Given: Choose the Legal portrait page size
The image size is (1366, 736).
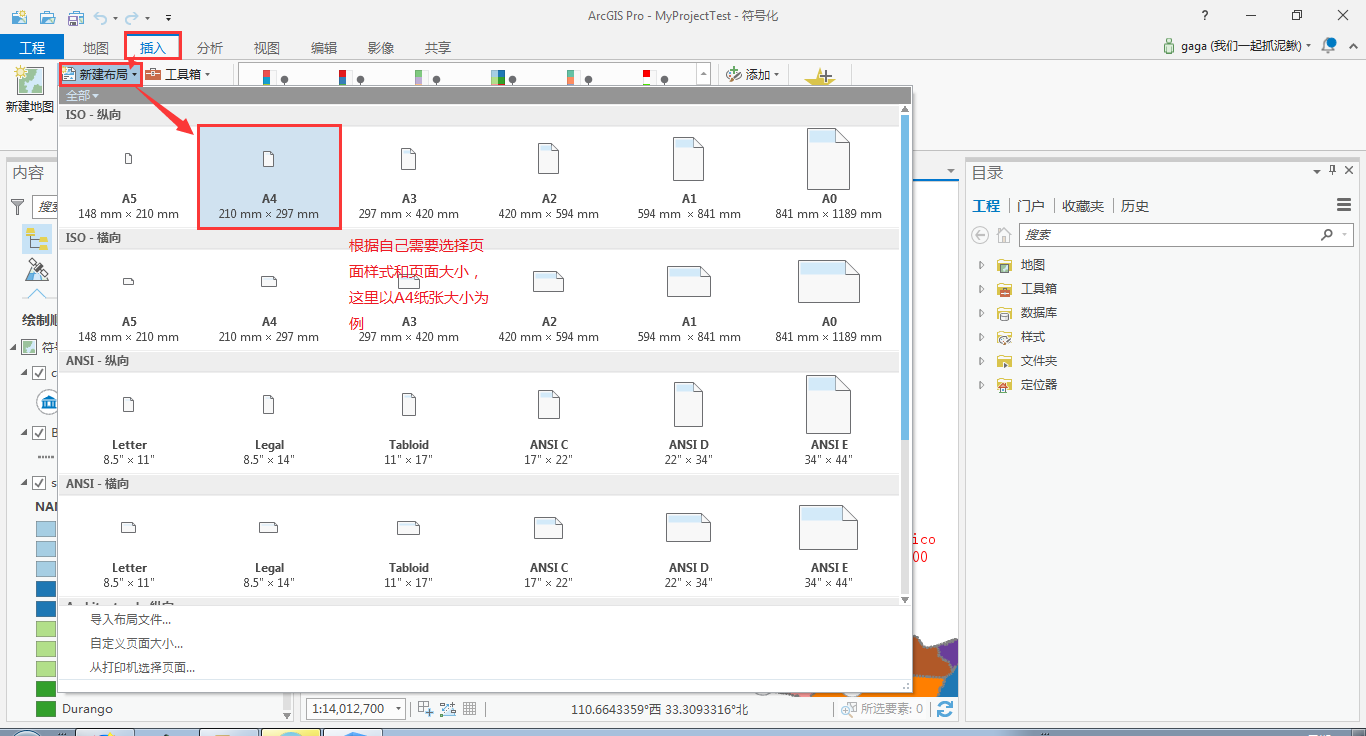Looking at the screenshot, I should (x=269, y=423).
